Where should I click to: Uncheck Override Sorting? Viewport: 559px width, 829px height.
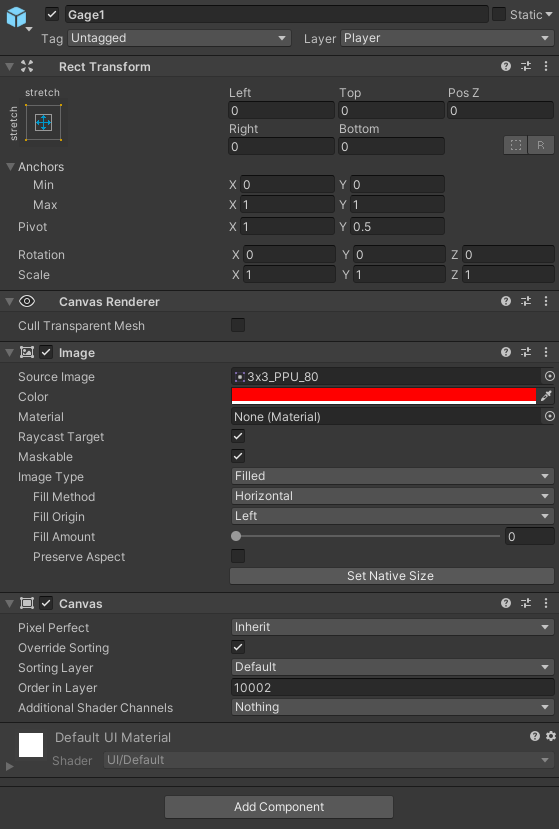click(x=238, y=647)
